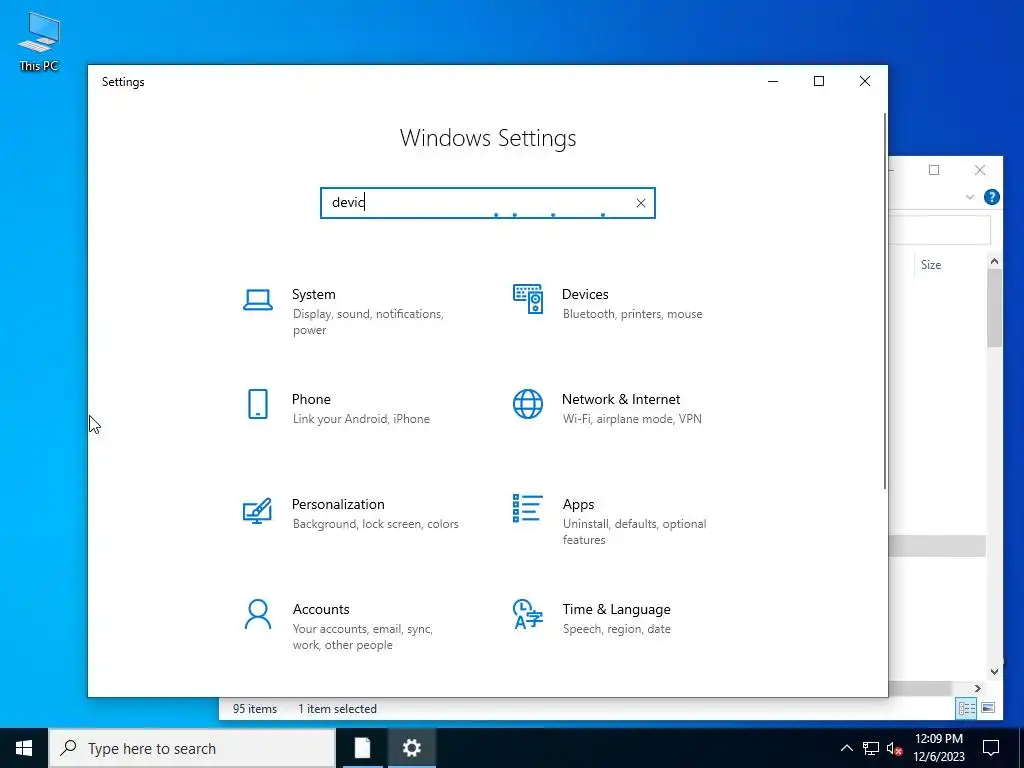Switch File Explorer to details view
This screenshot has width=1024, height=768.
(x=966, y=708)
